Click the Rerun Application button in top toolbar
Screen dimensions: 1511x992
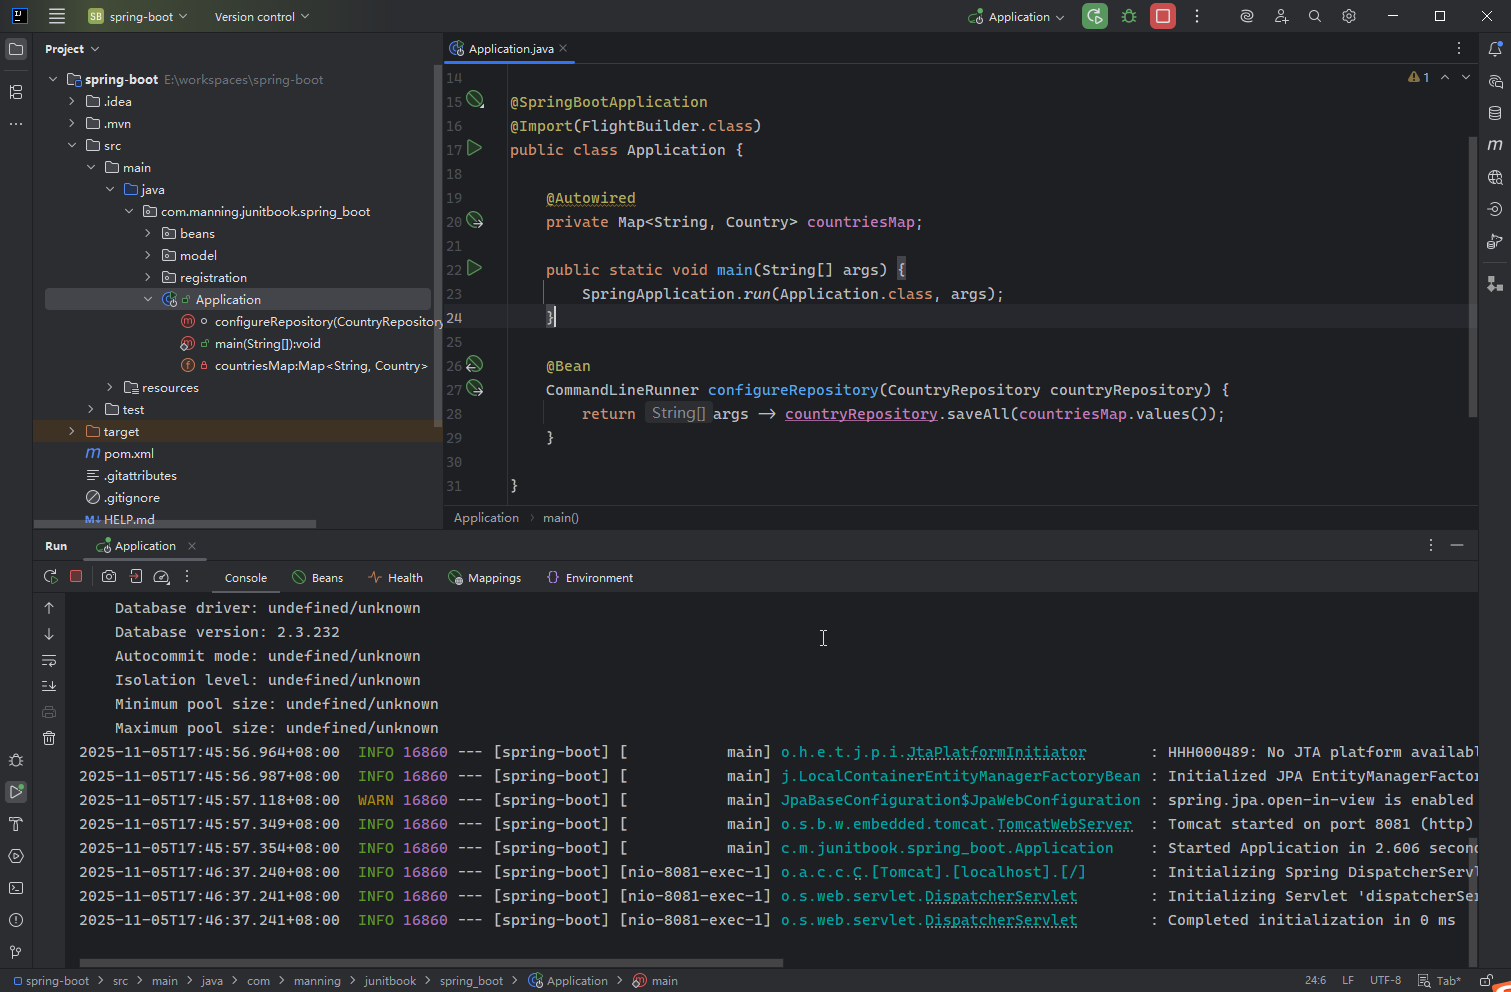1095,16
